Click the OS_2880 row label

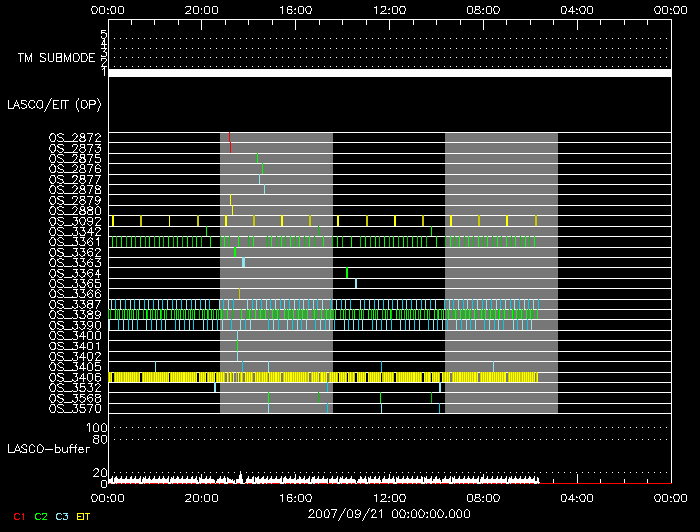coord(75,210)
